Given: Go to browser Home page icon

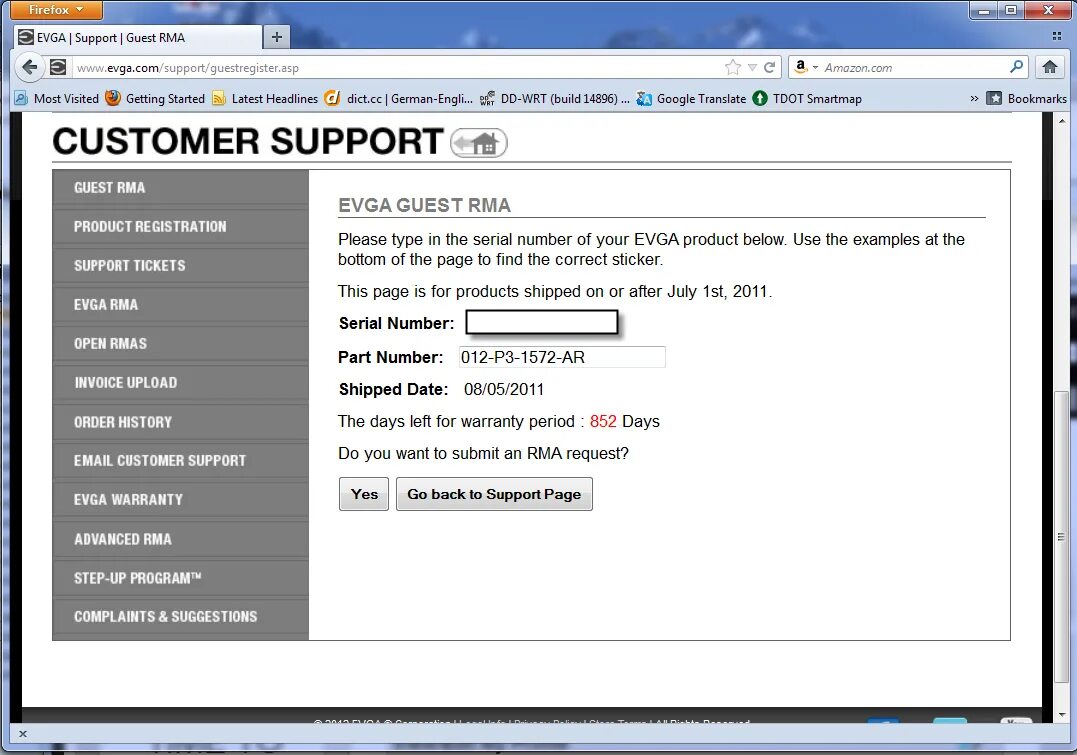Looking at the screenshot, I should point(1050,67).
